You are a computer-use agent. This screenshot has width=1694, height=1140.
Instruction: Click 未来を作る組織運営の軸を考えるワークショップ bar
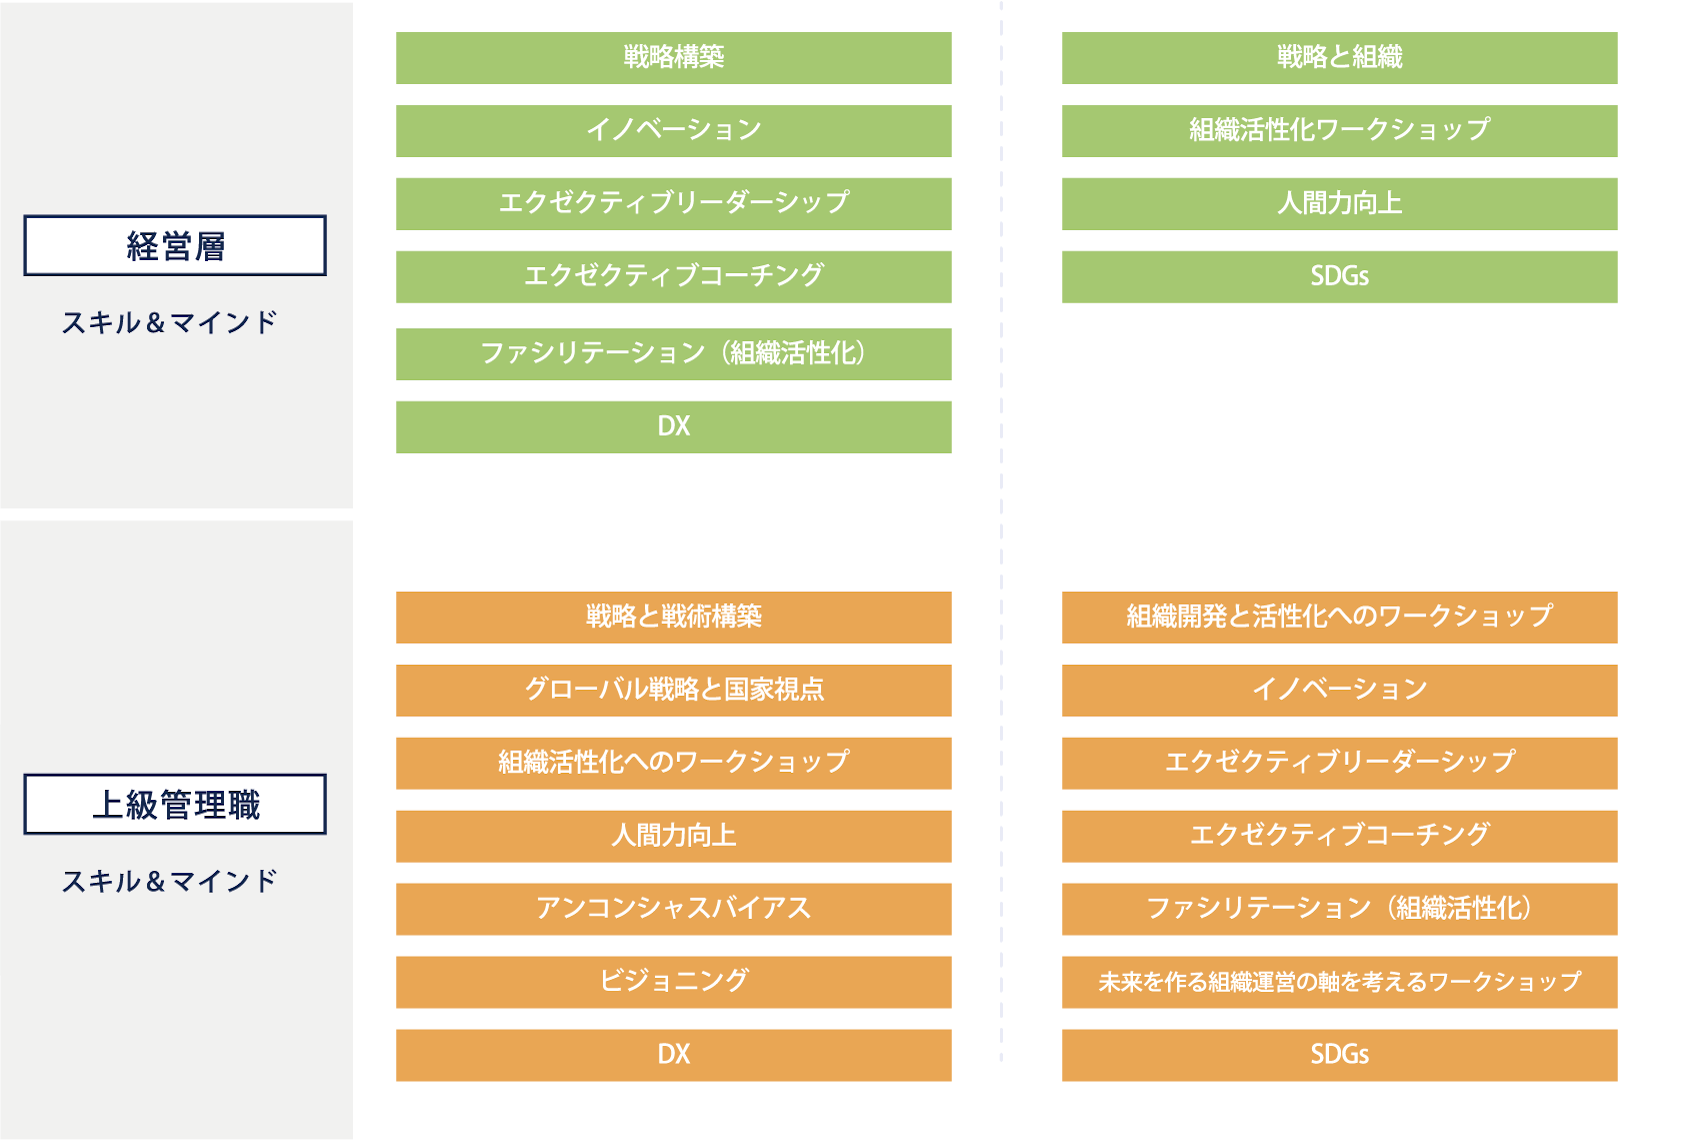(1339, 982)
